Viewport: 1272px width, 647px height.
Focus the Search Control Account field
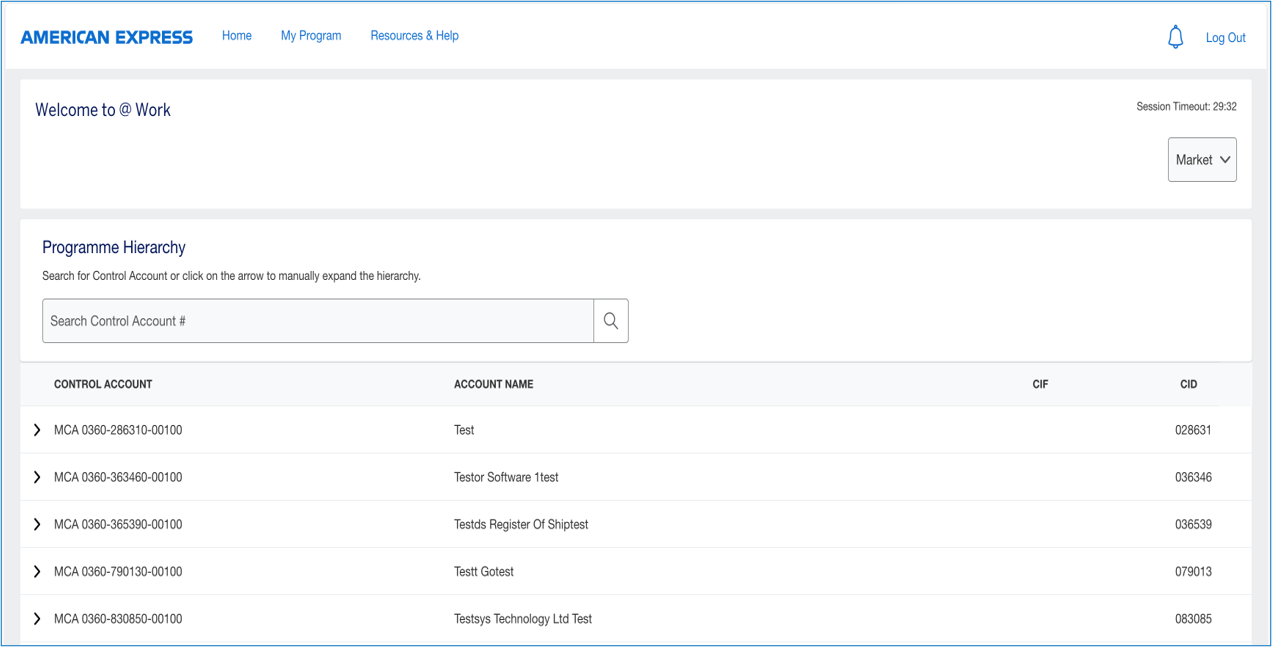click(x=318, y=321)
